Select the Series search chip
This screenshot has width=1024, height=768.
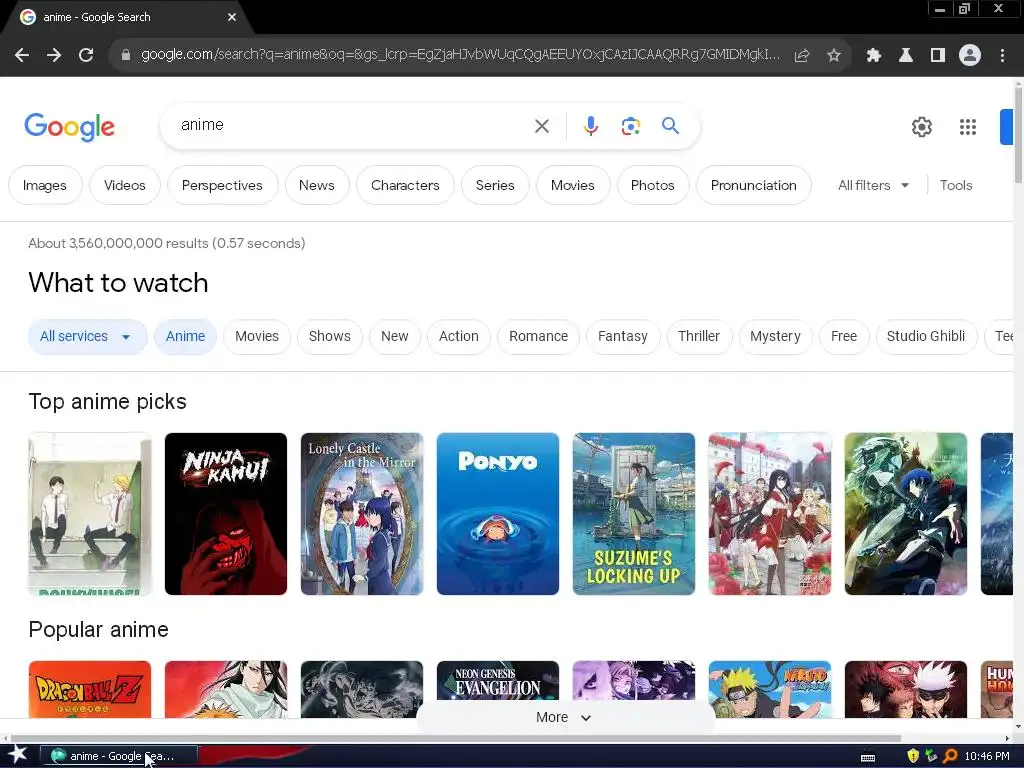495,185
